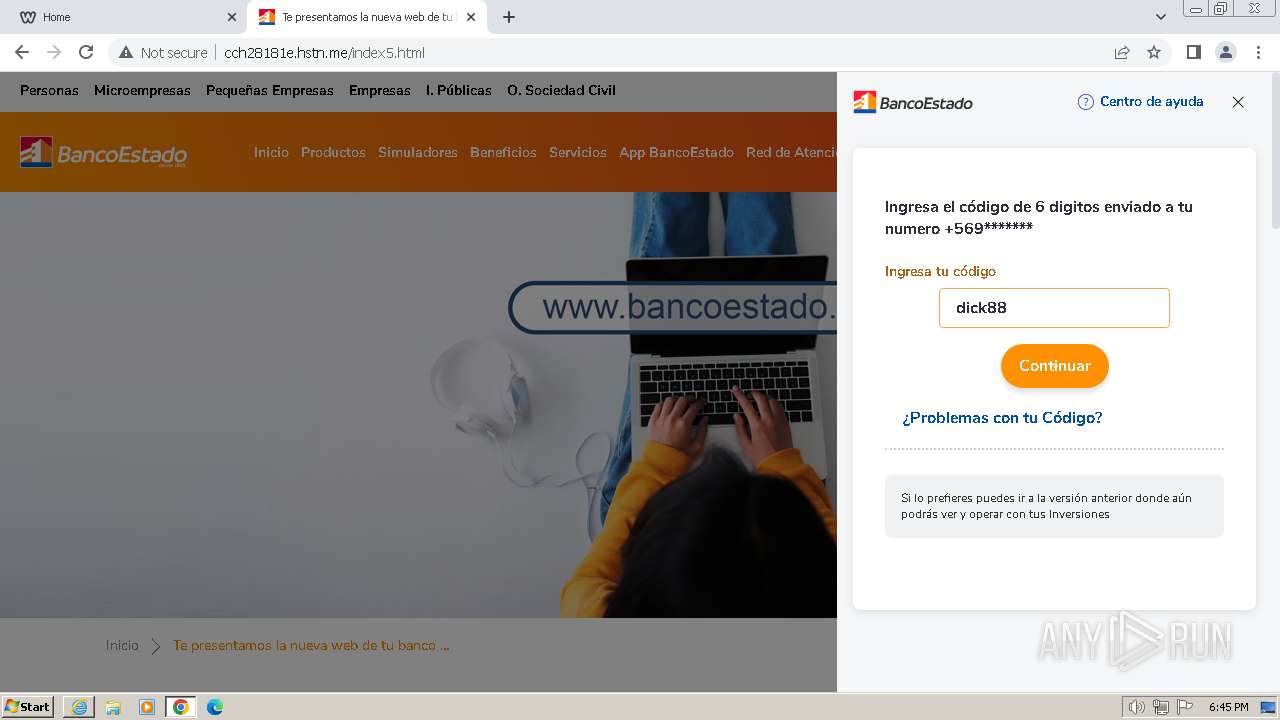Open a new tab with plus icon
1280x720 pixels.
(509, 17)
